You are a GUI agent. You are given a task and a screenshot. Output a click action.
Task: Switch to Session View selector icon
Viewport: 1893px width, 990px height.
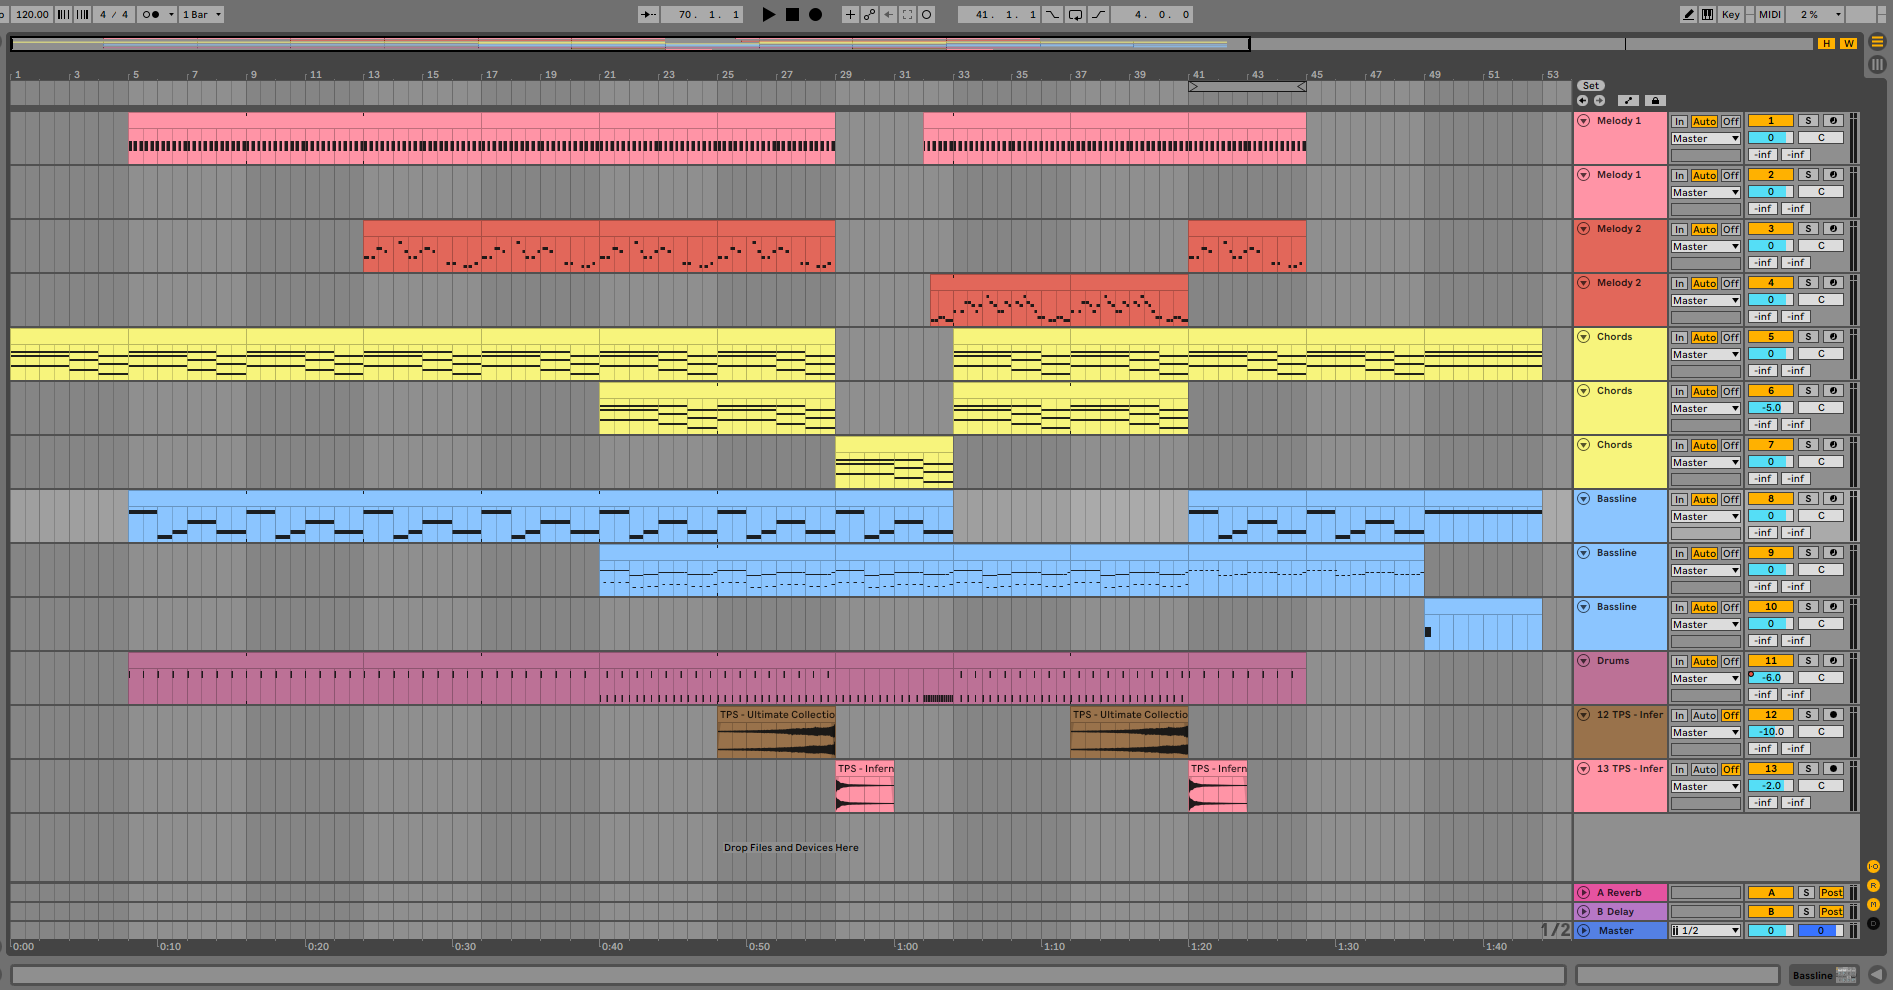point(1877,64)
